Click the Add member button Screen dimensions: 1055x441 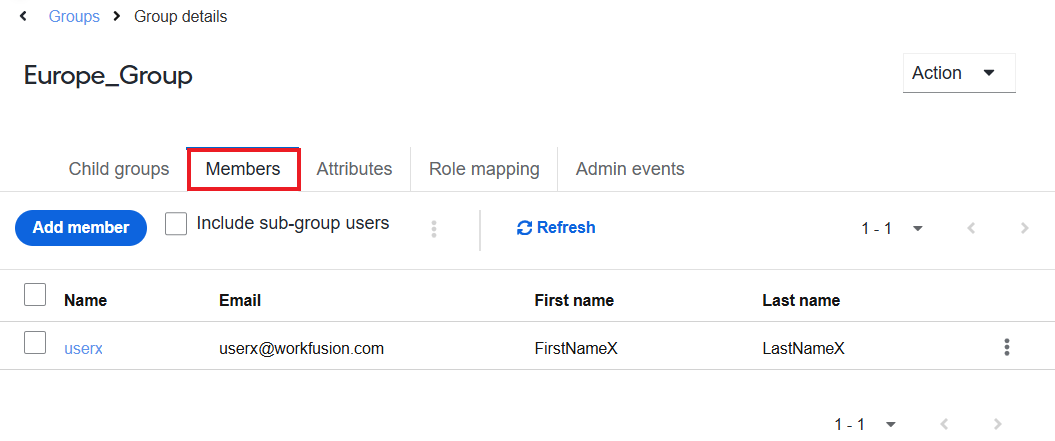pyautogui.click(x=81, y=228)
